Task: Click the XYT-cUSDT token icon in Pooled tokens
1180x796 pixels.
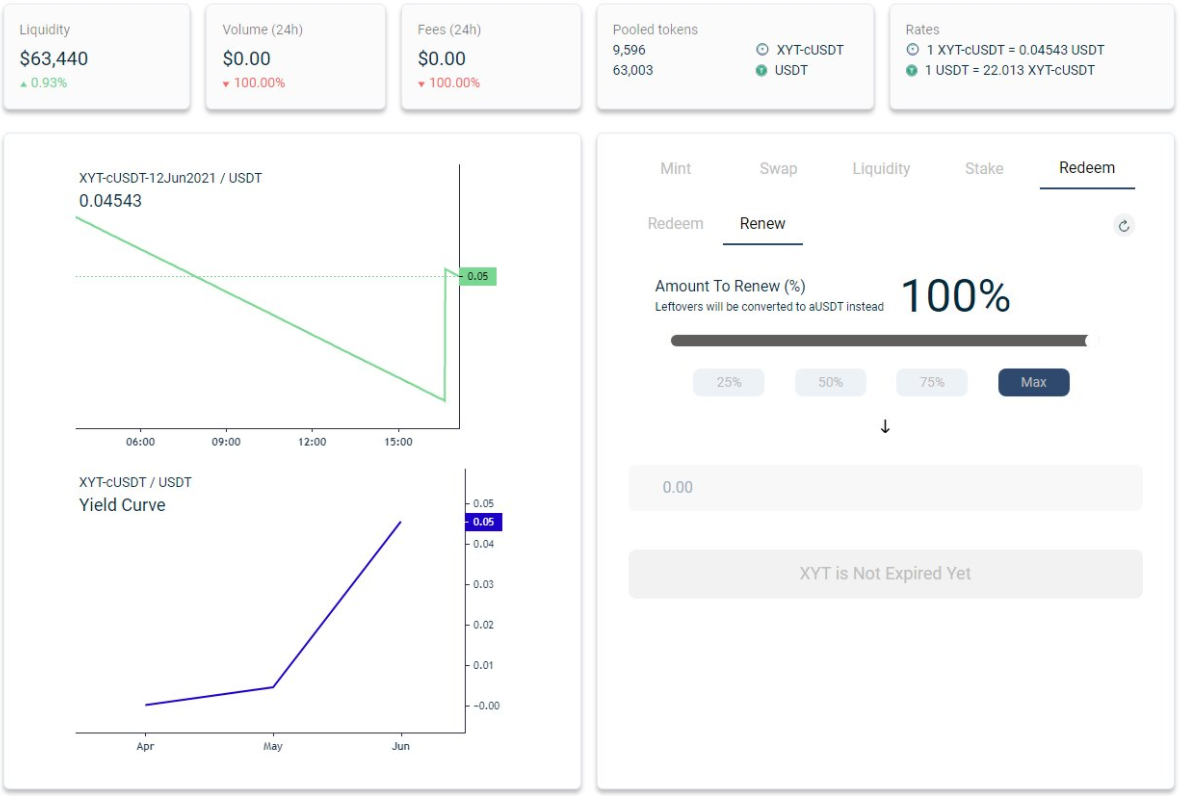Action: coord(762,50)
